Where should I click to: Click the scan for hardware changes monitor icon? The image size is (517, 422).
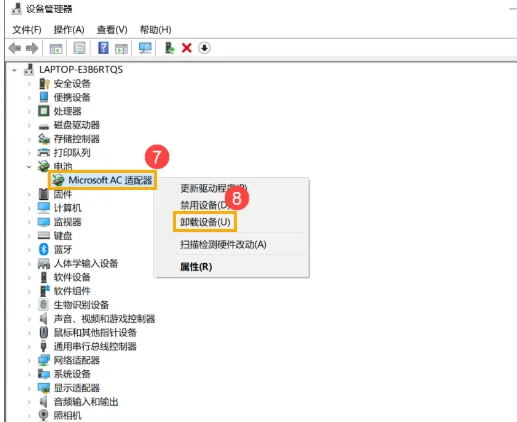point(145,48)
